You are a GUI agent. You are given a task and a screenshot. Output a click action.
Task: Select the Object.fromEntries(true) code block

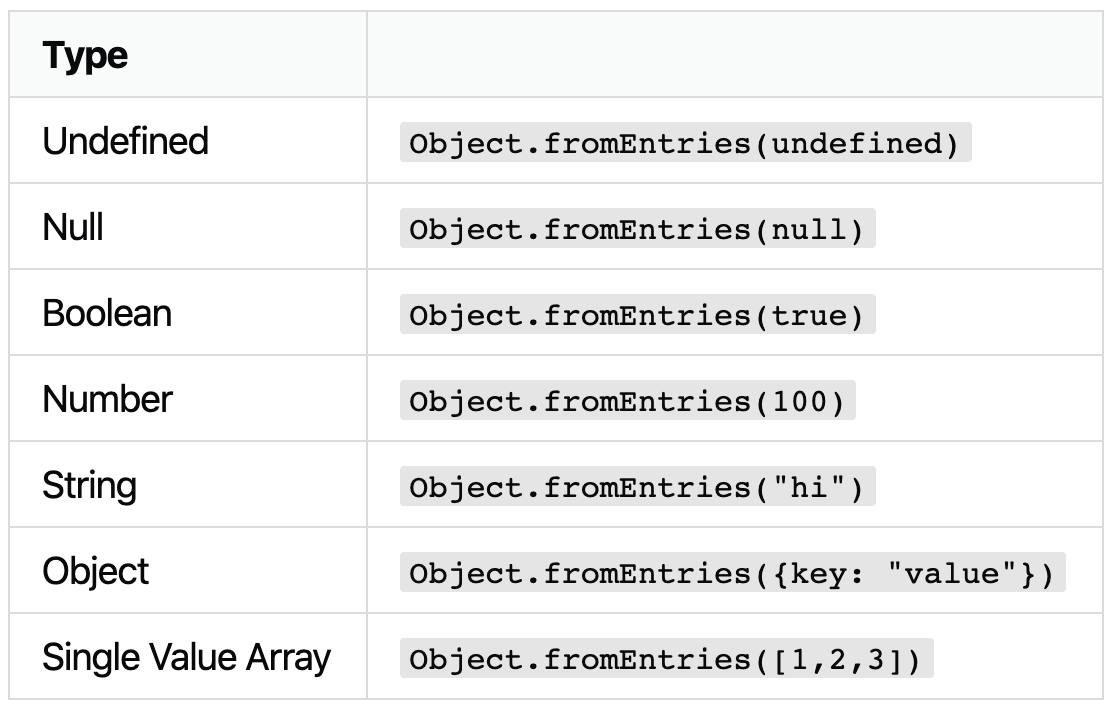point(637,316)
